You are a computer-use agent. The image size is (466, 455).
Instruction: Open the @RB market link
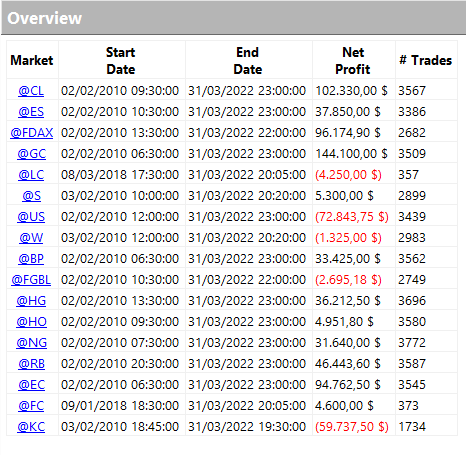click(31, 364)
